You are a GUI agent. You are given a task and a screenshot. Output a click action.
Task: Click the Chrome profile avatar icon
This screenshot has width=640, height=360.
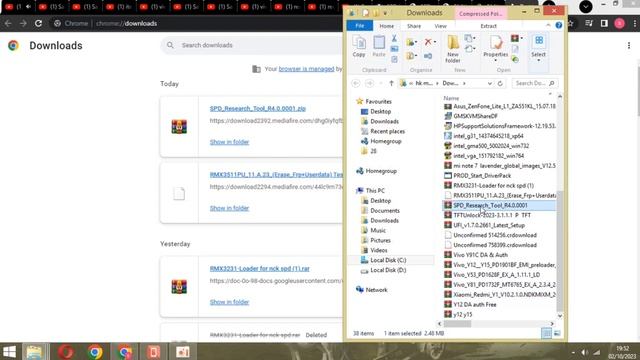(619, 24)
